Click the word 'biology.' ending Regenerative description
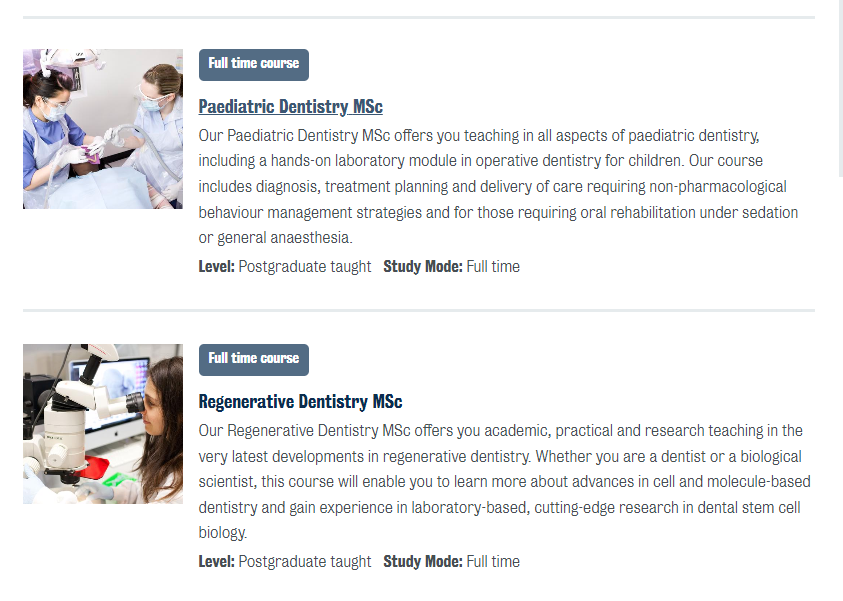Viewport: 843px width, 601px height. coord(222,534)
